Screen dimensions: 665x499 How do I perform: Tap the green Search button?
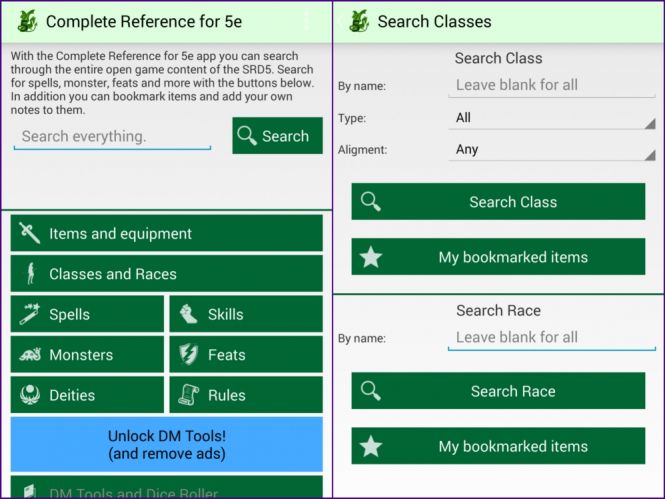pyautogui.click(x=277, y=136)
